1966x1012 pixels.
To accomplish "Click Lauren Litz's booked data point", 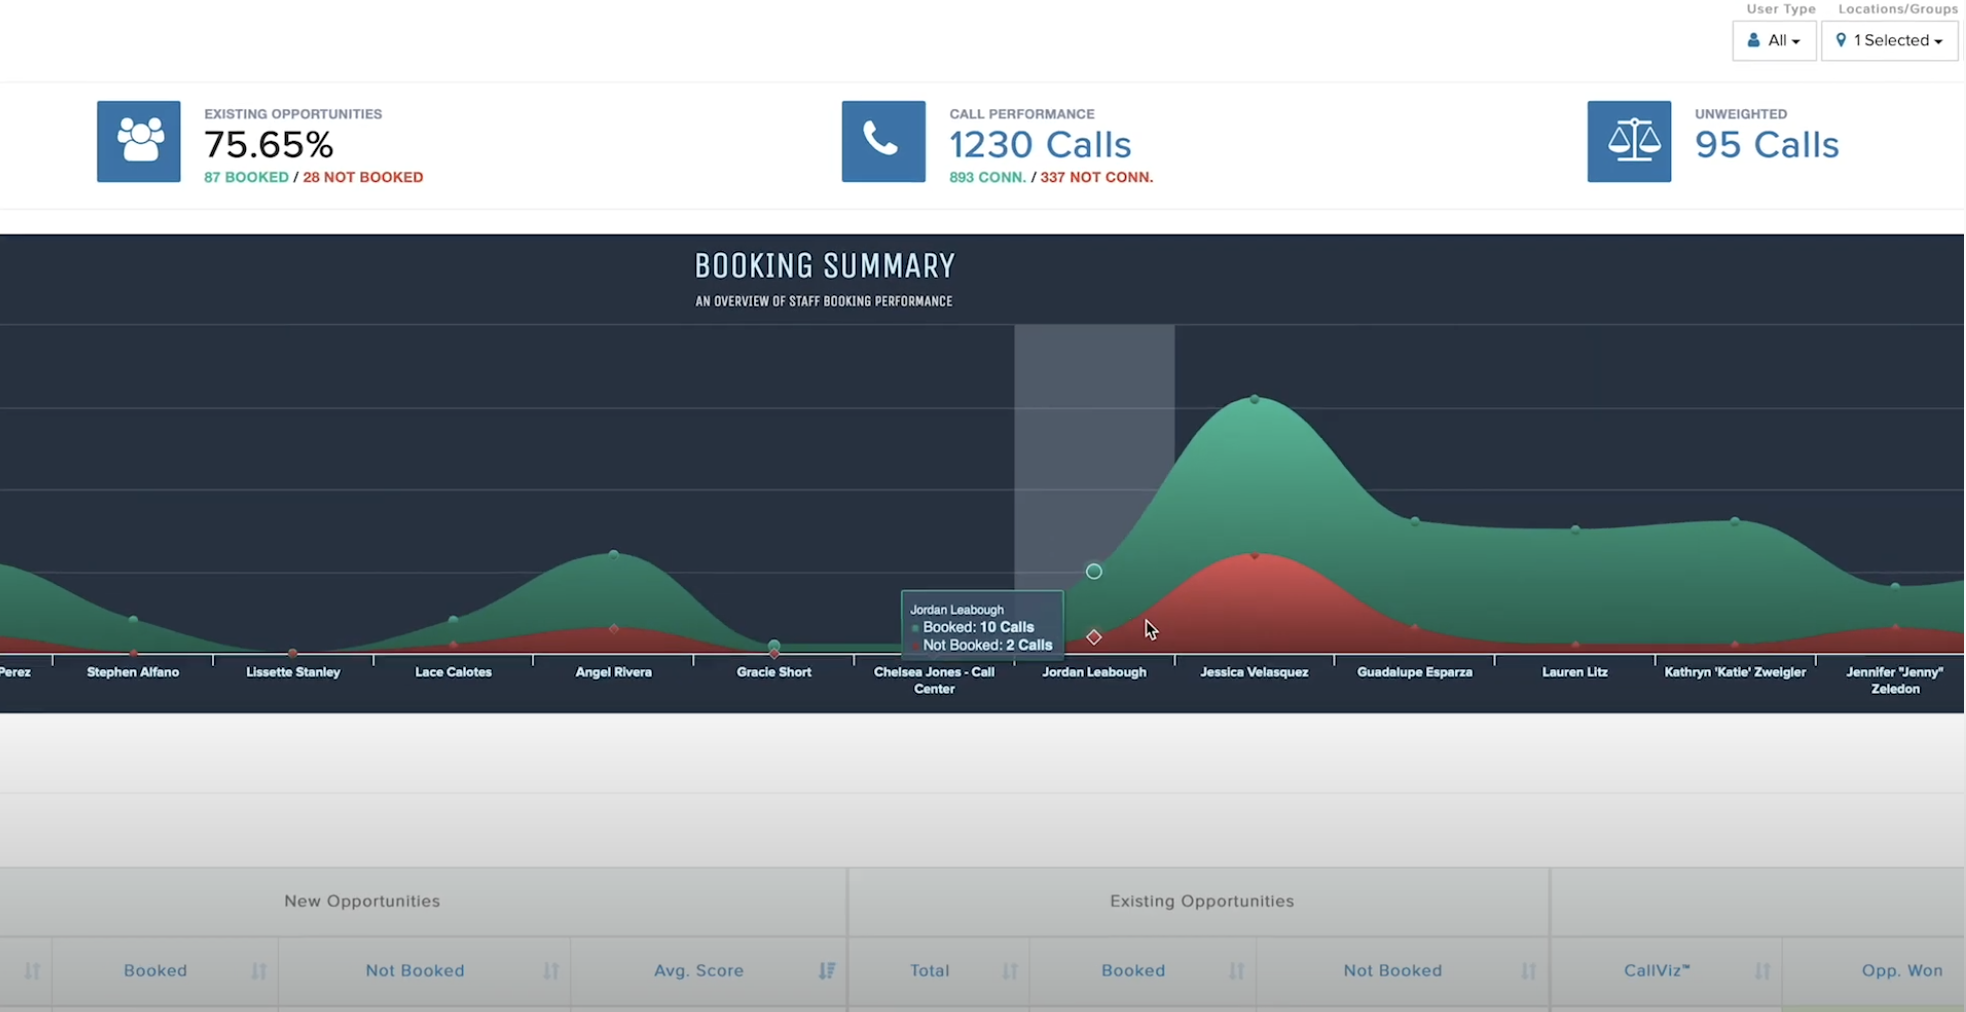I will coord(1575,530).
